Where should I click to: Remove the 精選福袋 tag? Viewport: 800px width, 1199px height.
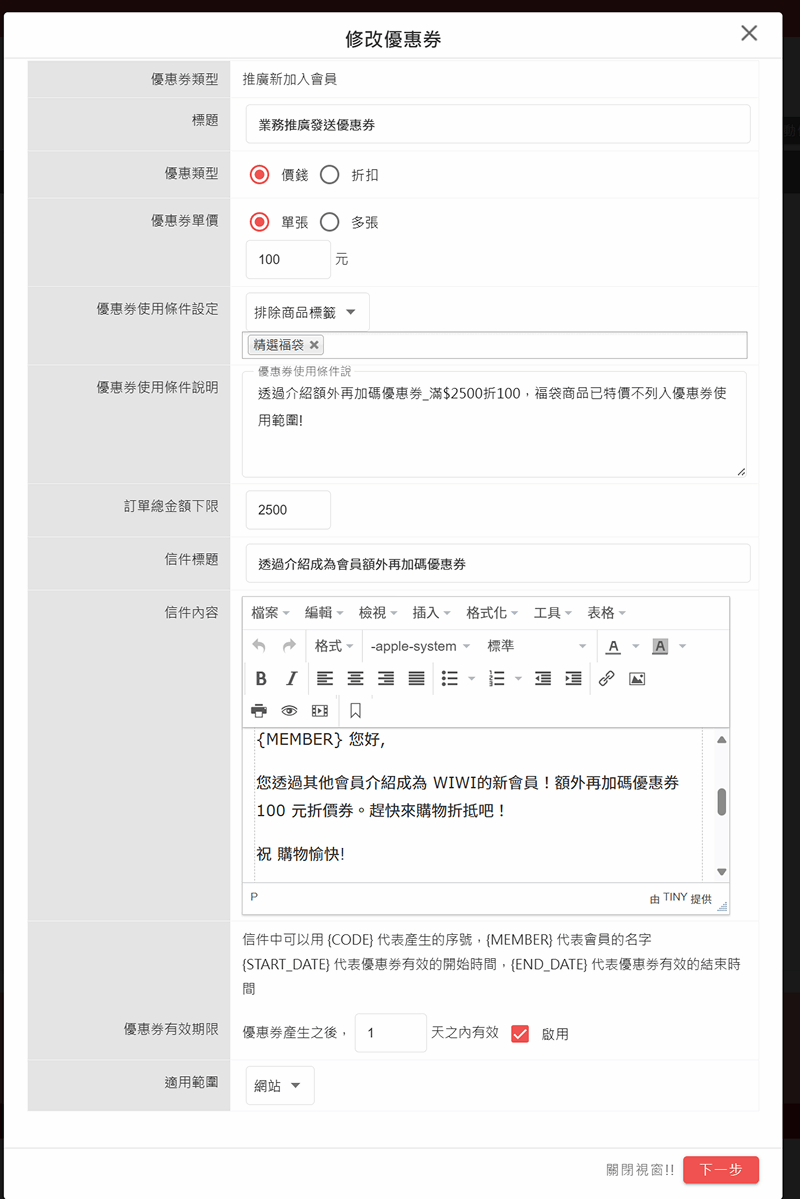(x=314, y=345)
